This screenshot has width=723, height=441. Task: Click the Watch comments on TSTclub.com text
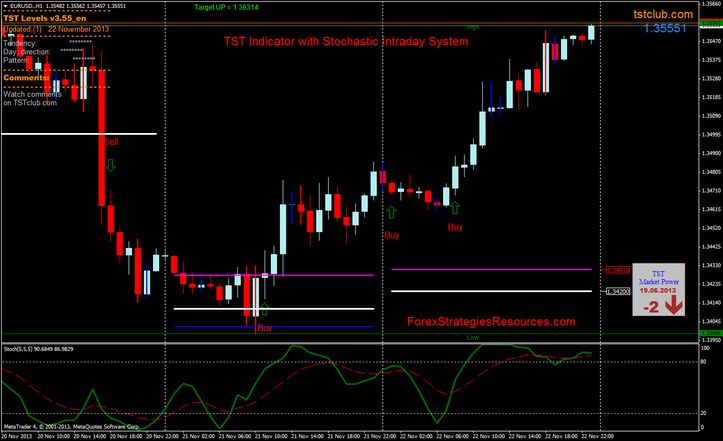pos(32,98)
